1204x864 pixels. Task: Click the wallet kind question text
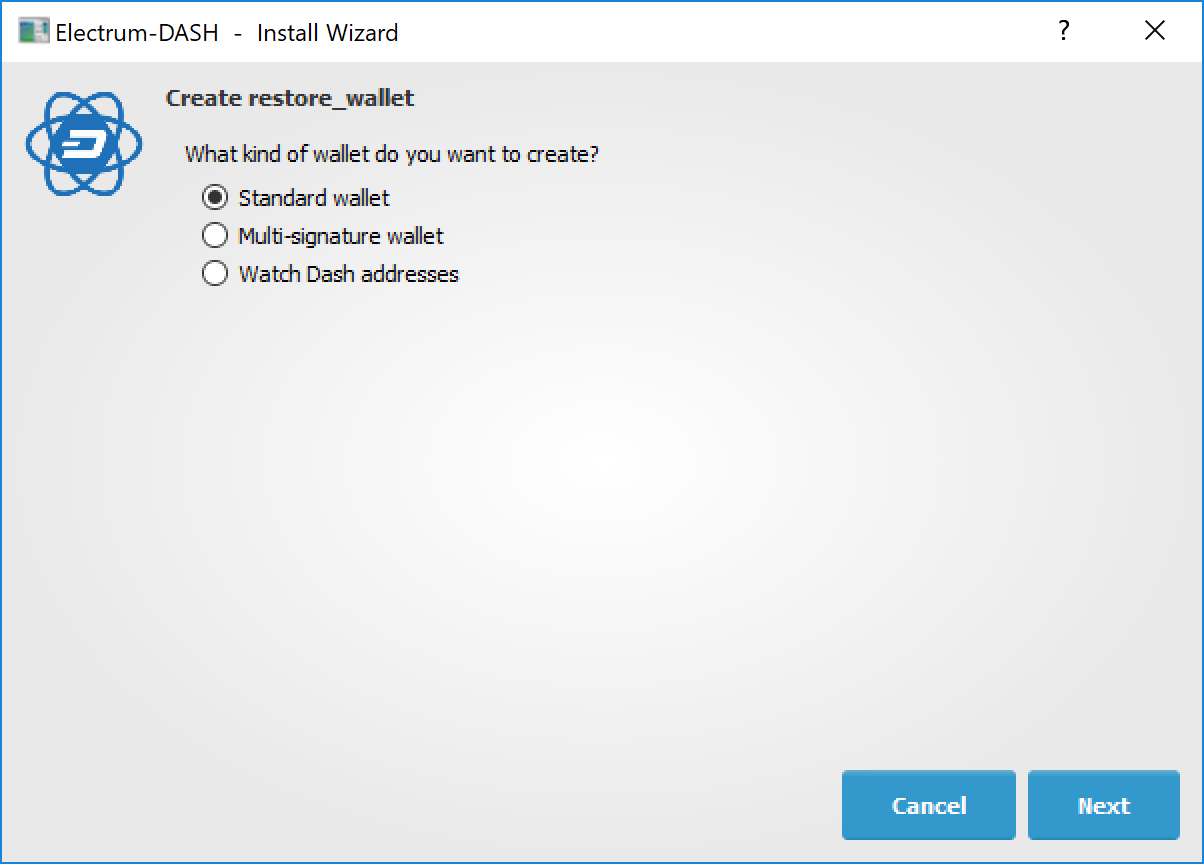click(392, 155)
